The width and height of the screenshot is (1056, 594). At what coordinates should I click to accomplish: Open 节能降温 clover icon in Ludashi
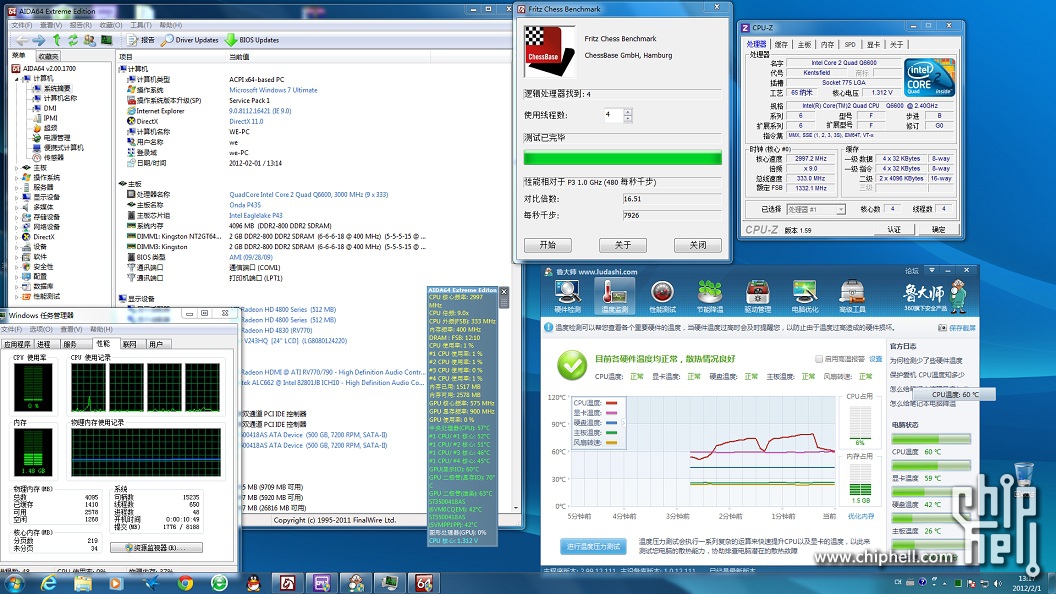(710, 296)
